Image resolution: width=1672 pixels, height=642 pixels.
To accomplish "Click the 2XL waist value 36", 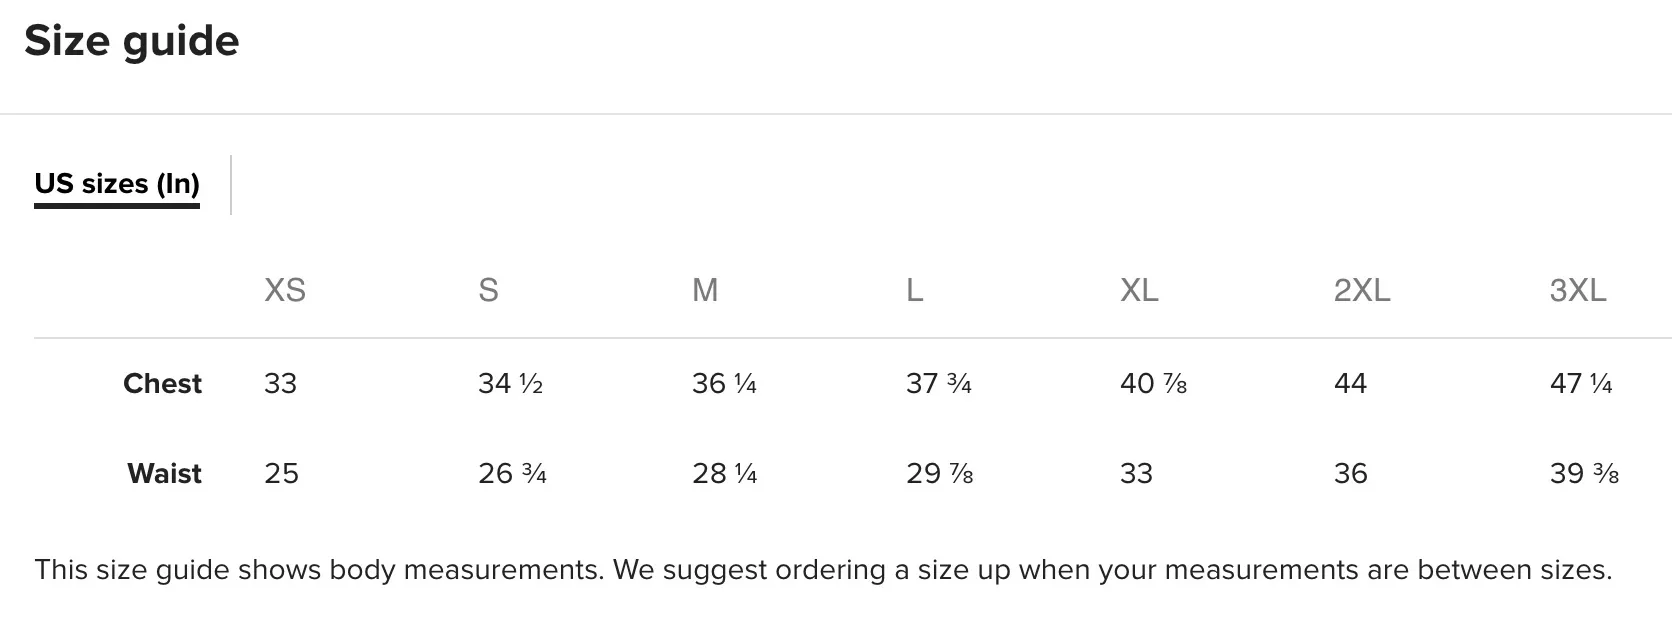I will point(1350,473).
